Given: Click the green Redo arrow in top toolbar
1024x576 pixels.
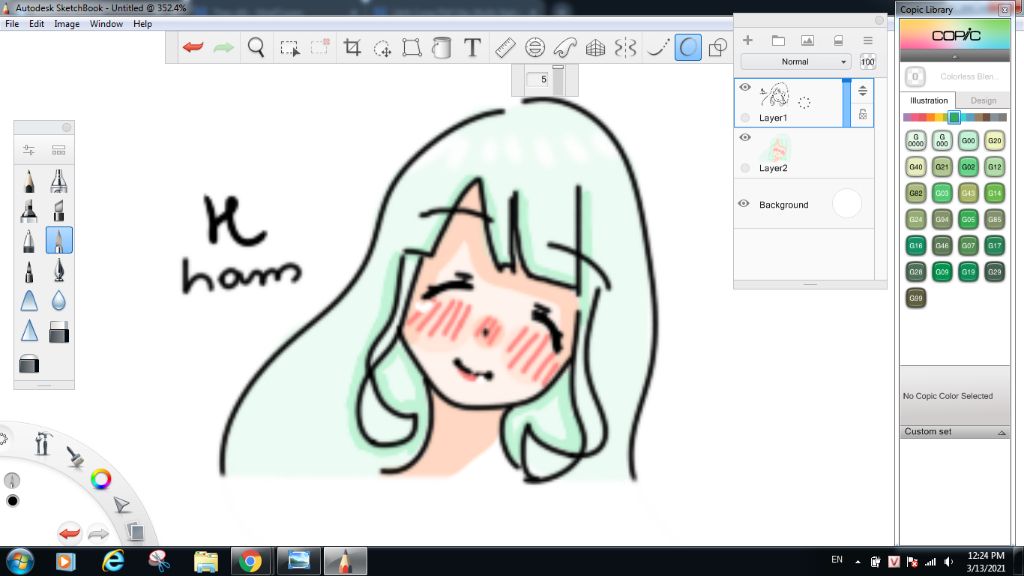Looking at the screenshot, I should coord(223,47).
